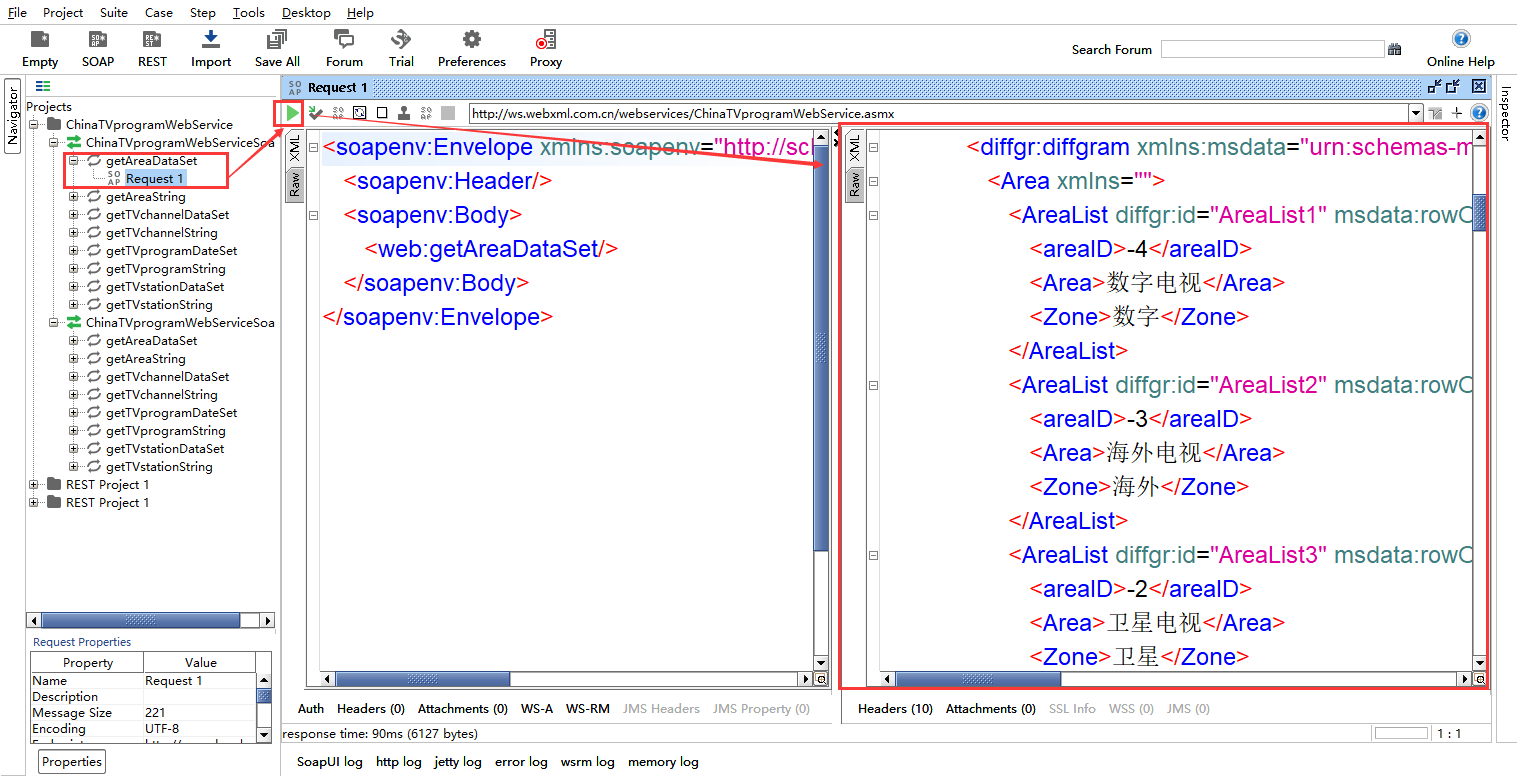Run the request with the green submit arrow

(291, 113)
